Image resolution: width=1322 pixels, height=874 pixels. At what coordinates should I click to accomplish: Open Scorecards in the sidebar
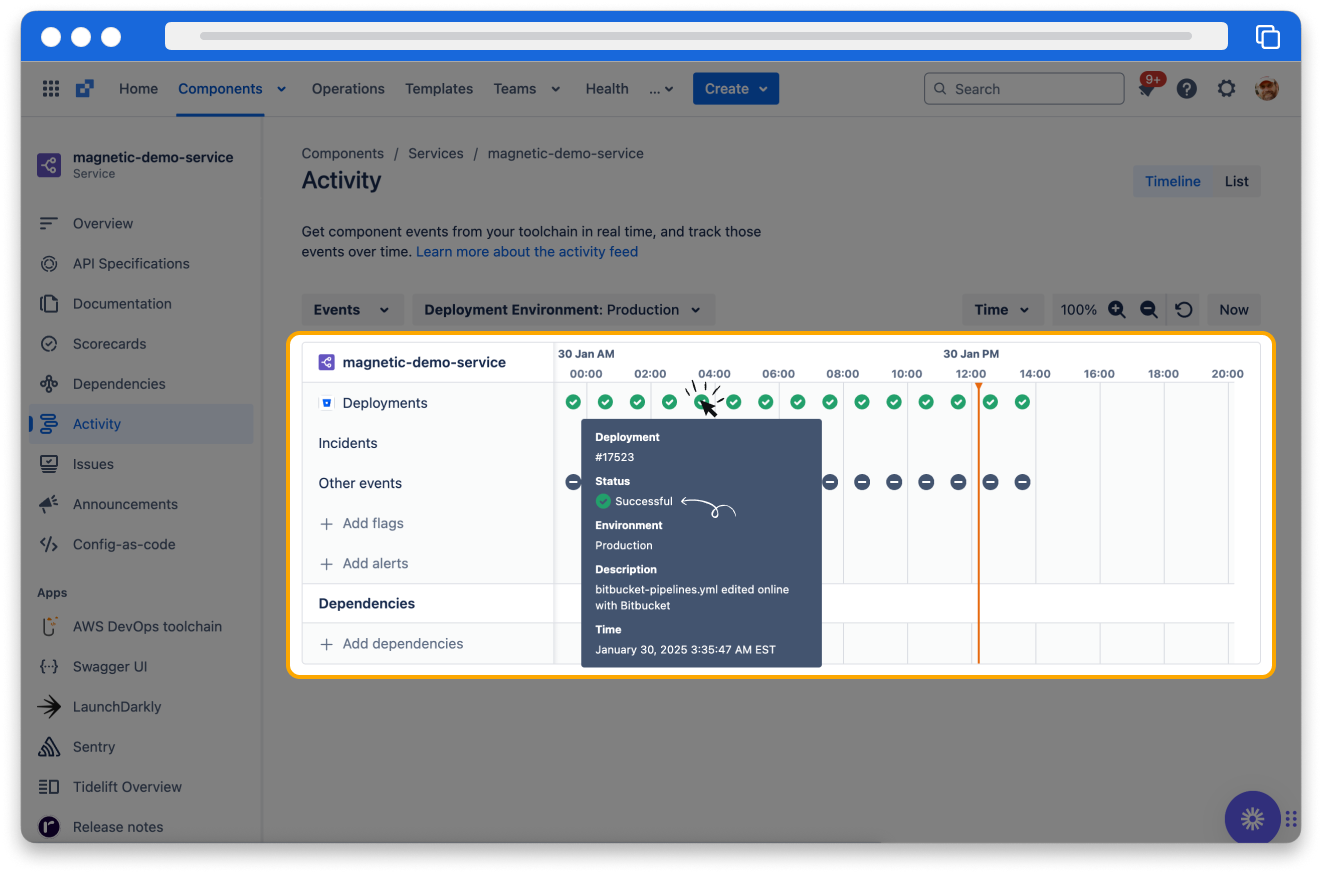[141, 344]
